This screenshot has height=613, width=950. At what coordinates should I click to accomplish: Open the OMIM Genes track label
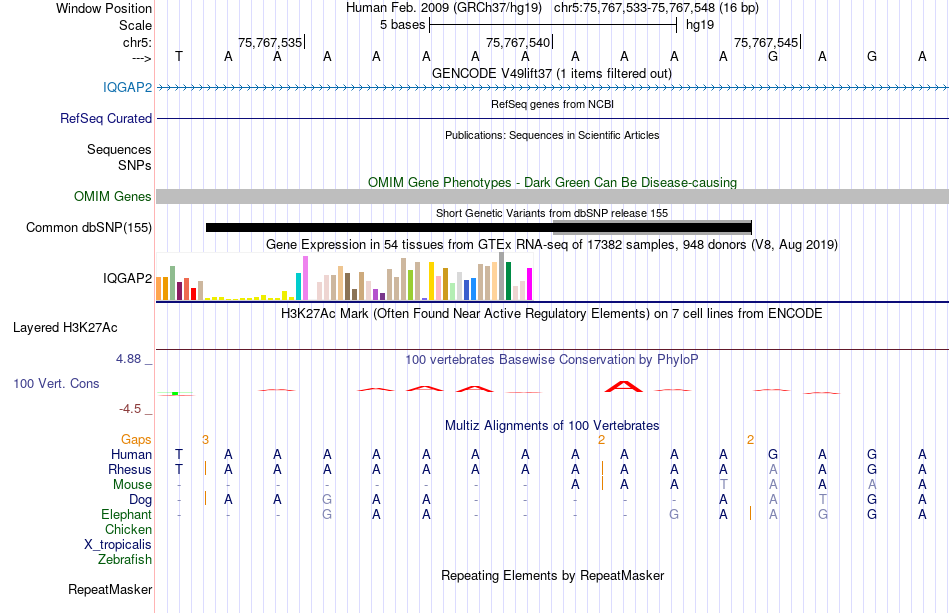(x=112, y=196)
